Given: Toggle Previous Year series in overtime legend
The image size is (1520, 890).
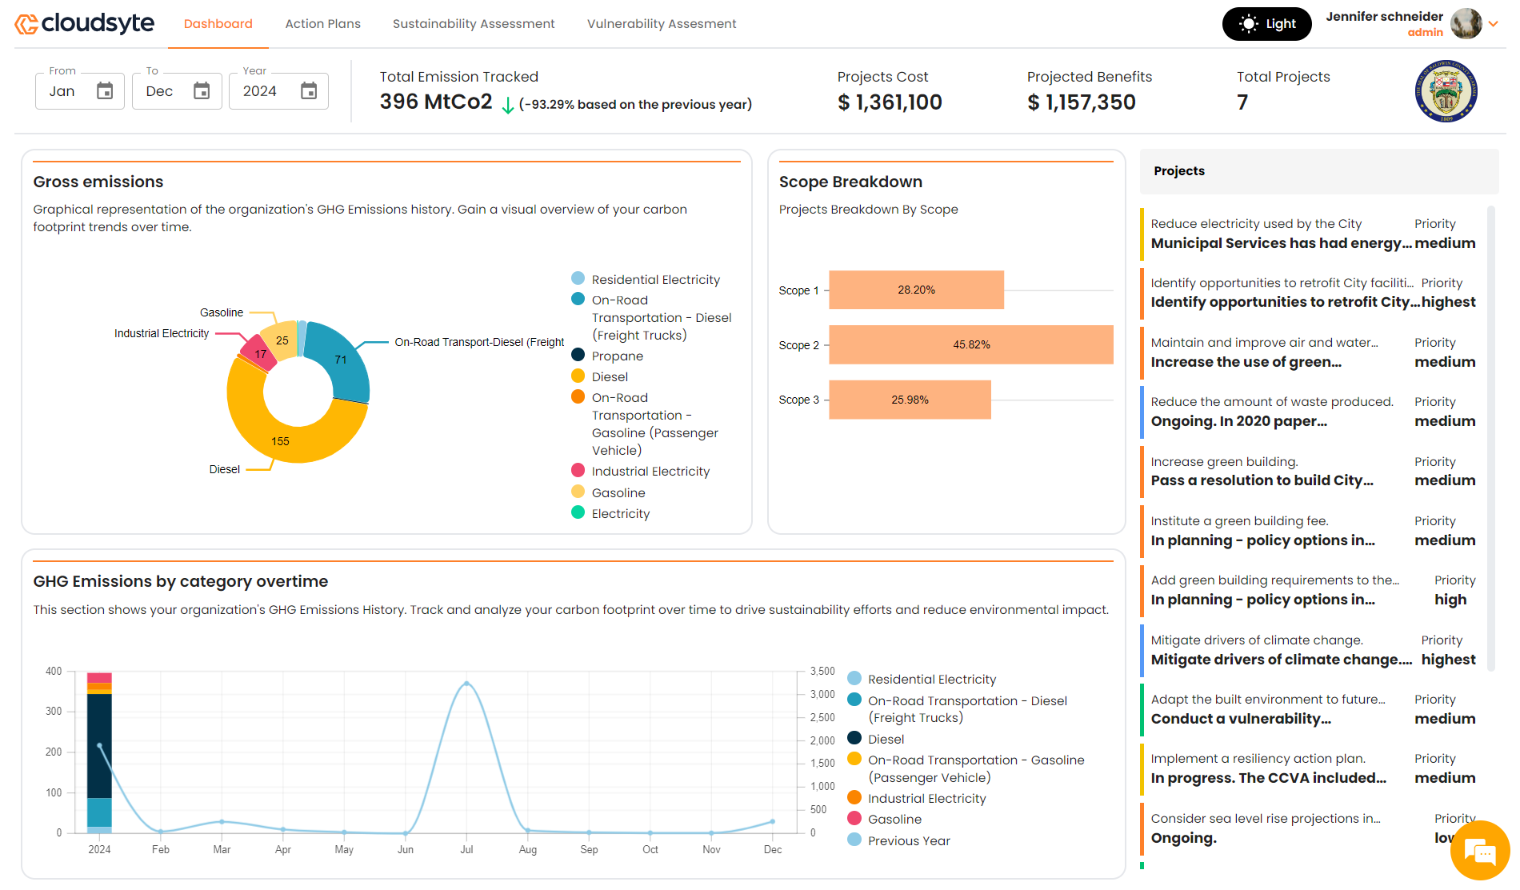Looking at the screenshot, I should coord(908,841).
